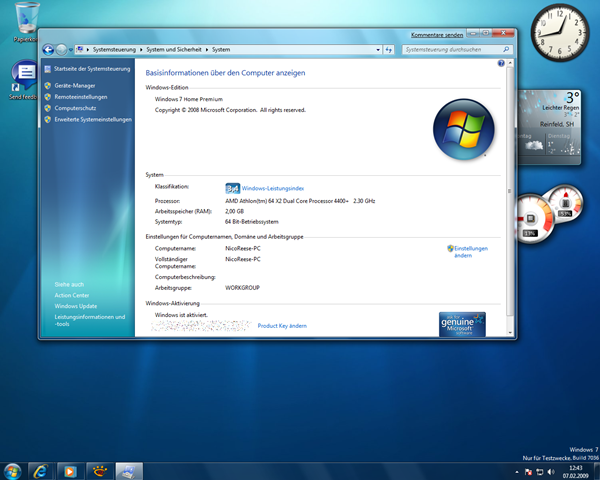Expand the arrow after System und Sicherheit breadcrumb

[x=207, y=50]
